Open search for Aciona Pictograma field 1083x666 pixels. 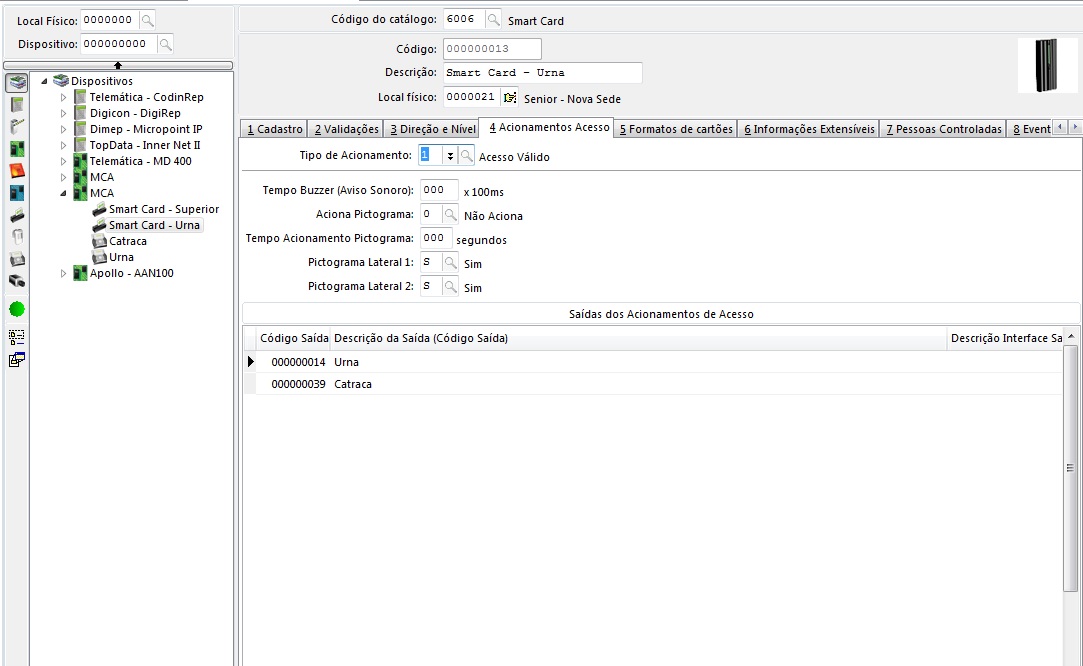pyautogui.click(x=451, y=215)
